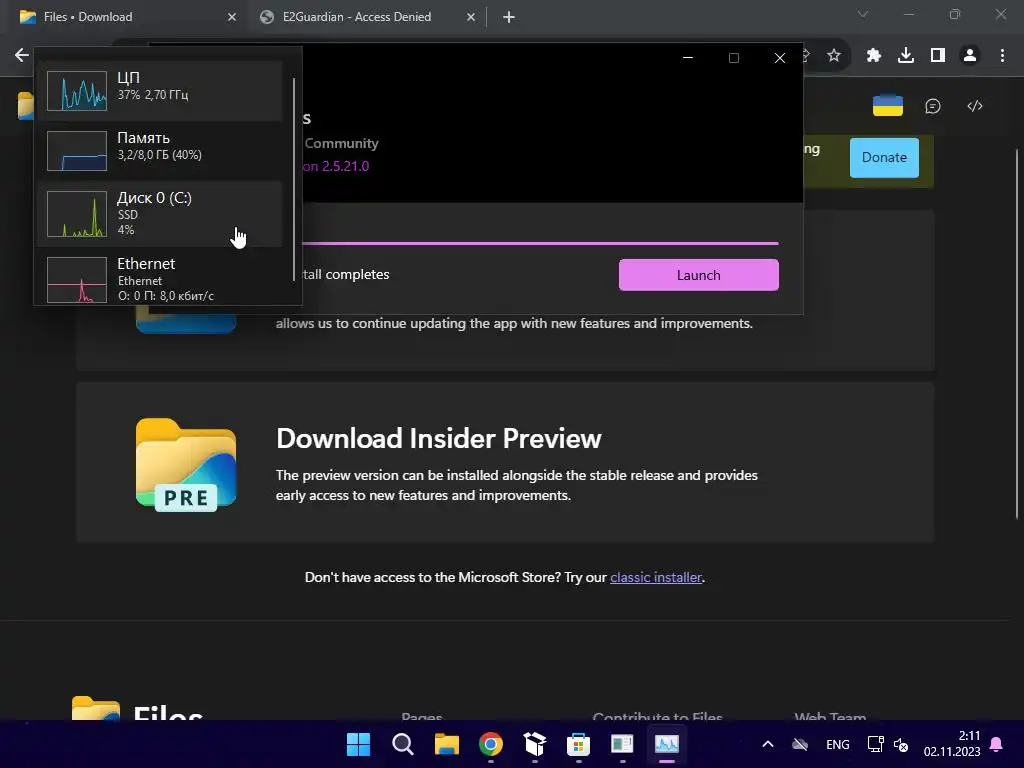The height and width of the screenshot is (768, 1024).
Task: Close the Files • Download tab
Action: [232, 17]
